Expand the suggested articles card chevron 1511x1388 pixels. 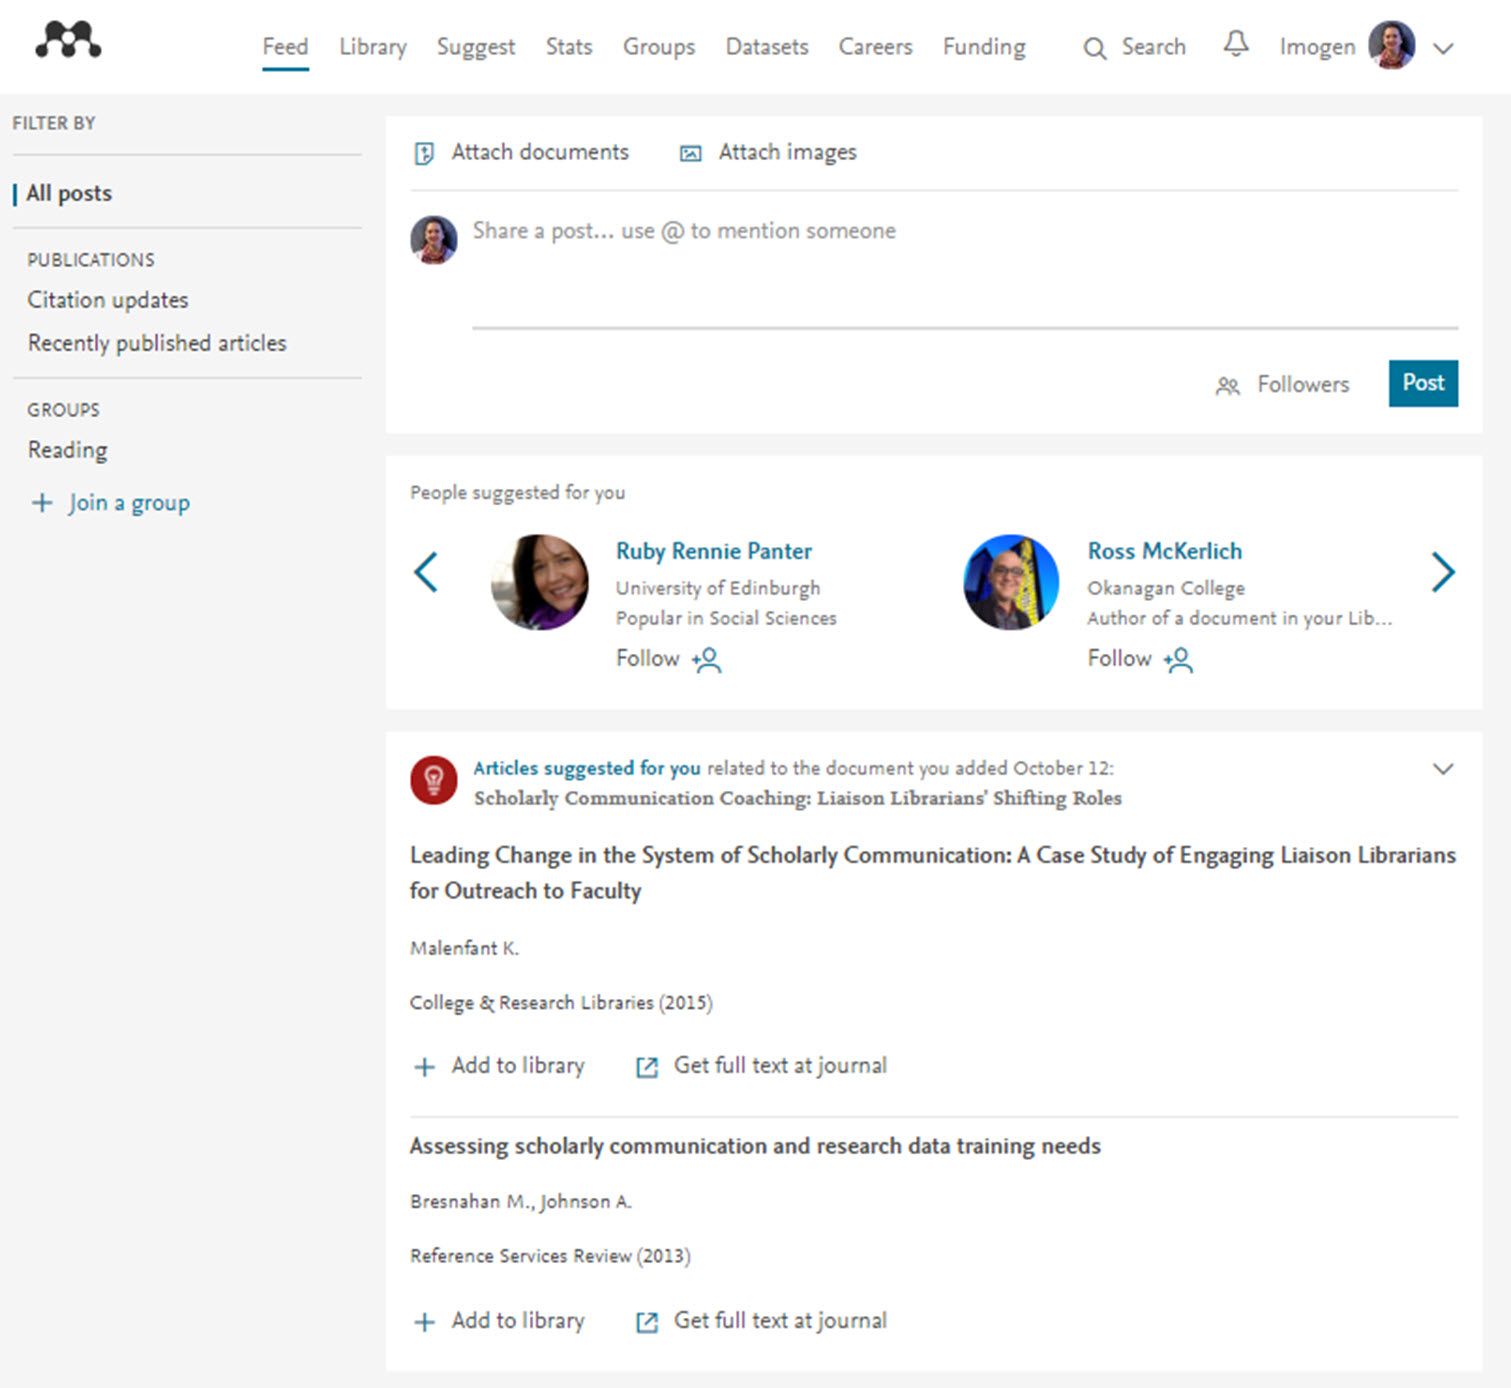(x=1442, y=769)
